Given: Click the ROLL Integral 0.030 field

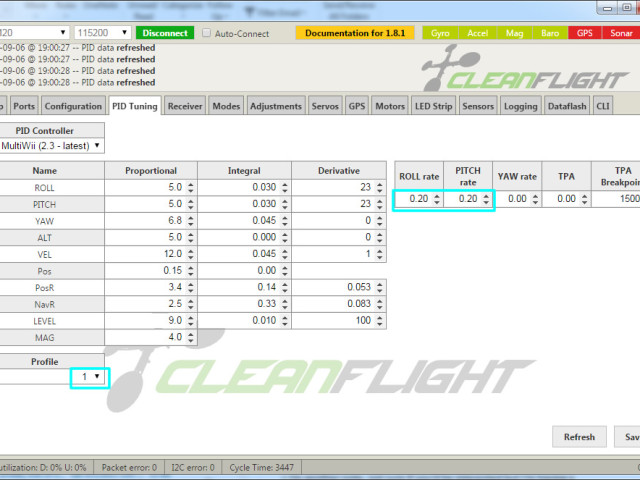Looking at the screenshot, I should click(x=244, y=188).
